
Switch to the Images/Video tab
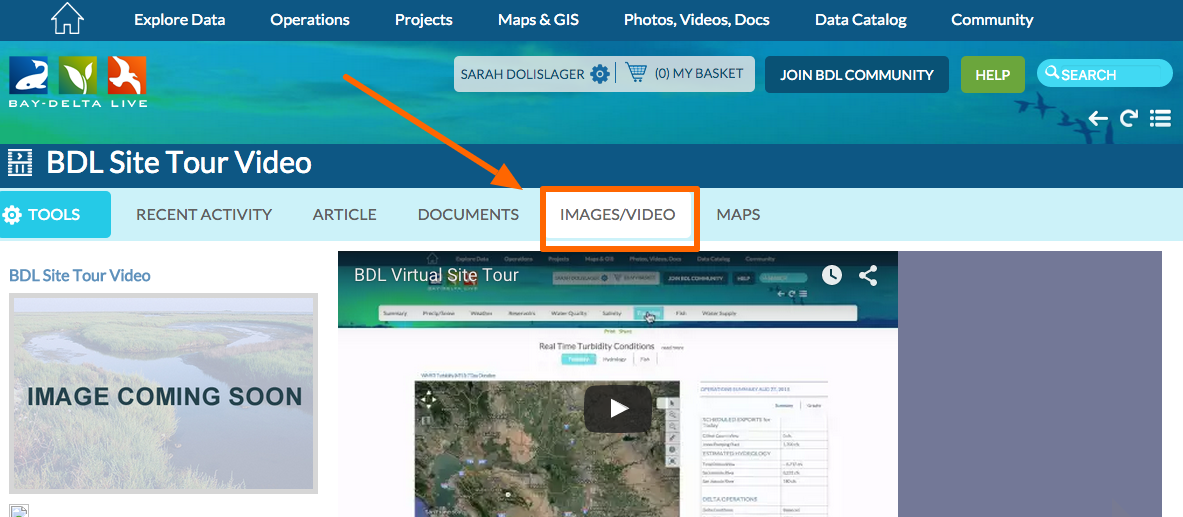(x=617, y=214)
